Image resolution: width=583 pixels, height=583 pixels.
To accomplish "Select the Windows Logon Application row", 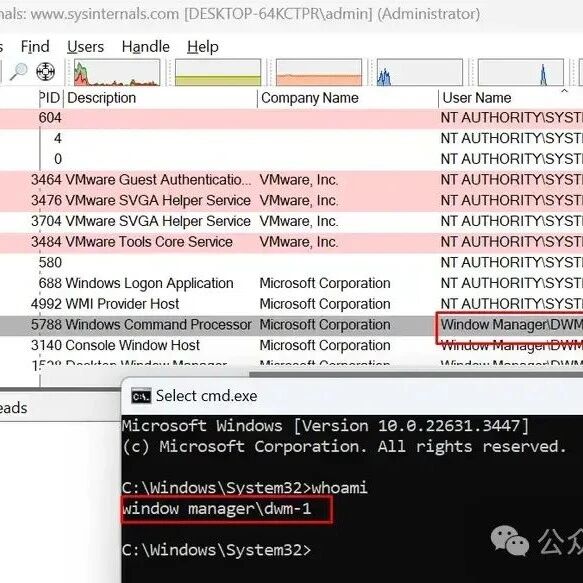I will coord(292,284).
